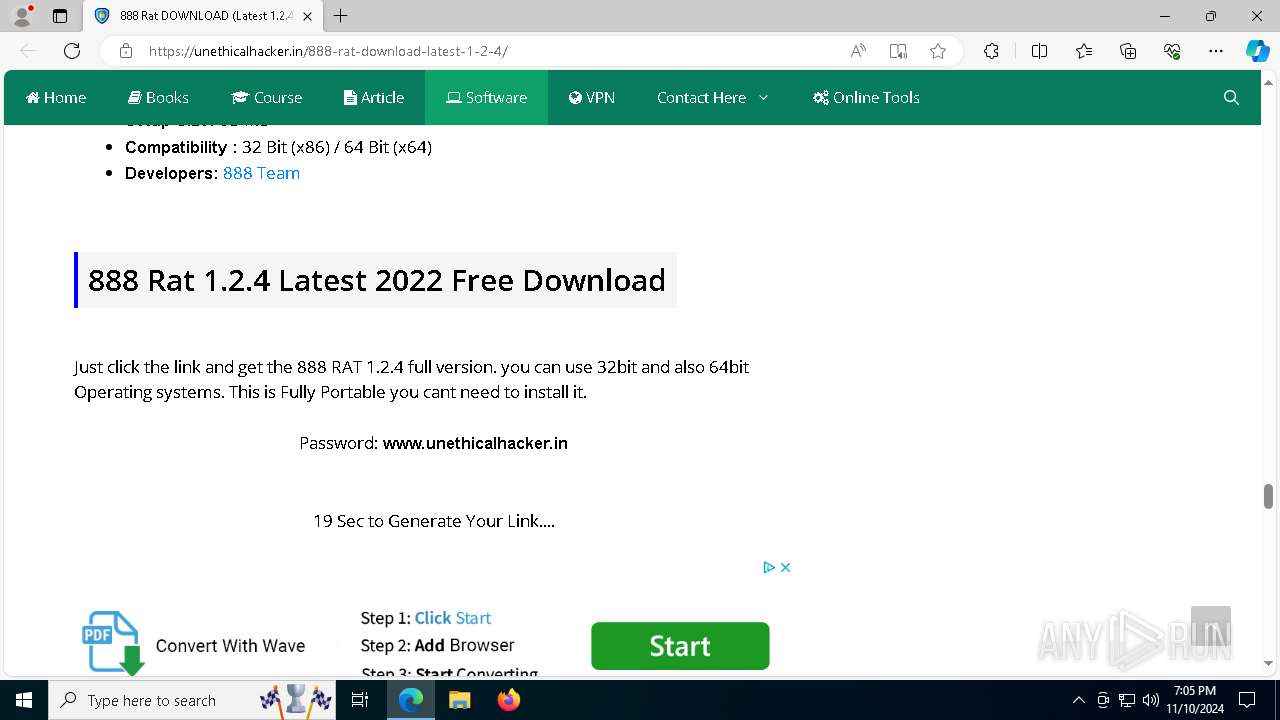Click the Edge profile avatar icon

click(x=22, y=16)
